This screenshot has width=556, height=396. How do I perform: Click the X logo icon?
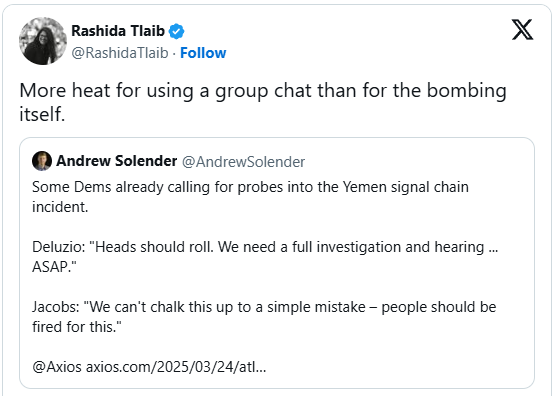click(x=522, y=29)
